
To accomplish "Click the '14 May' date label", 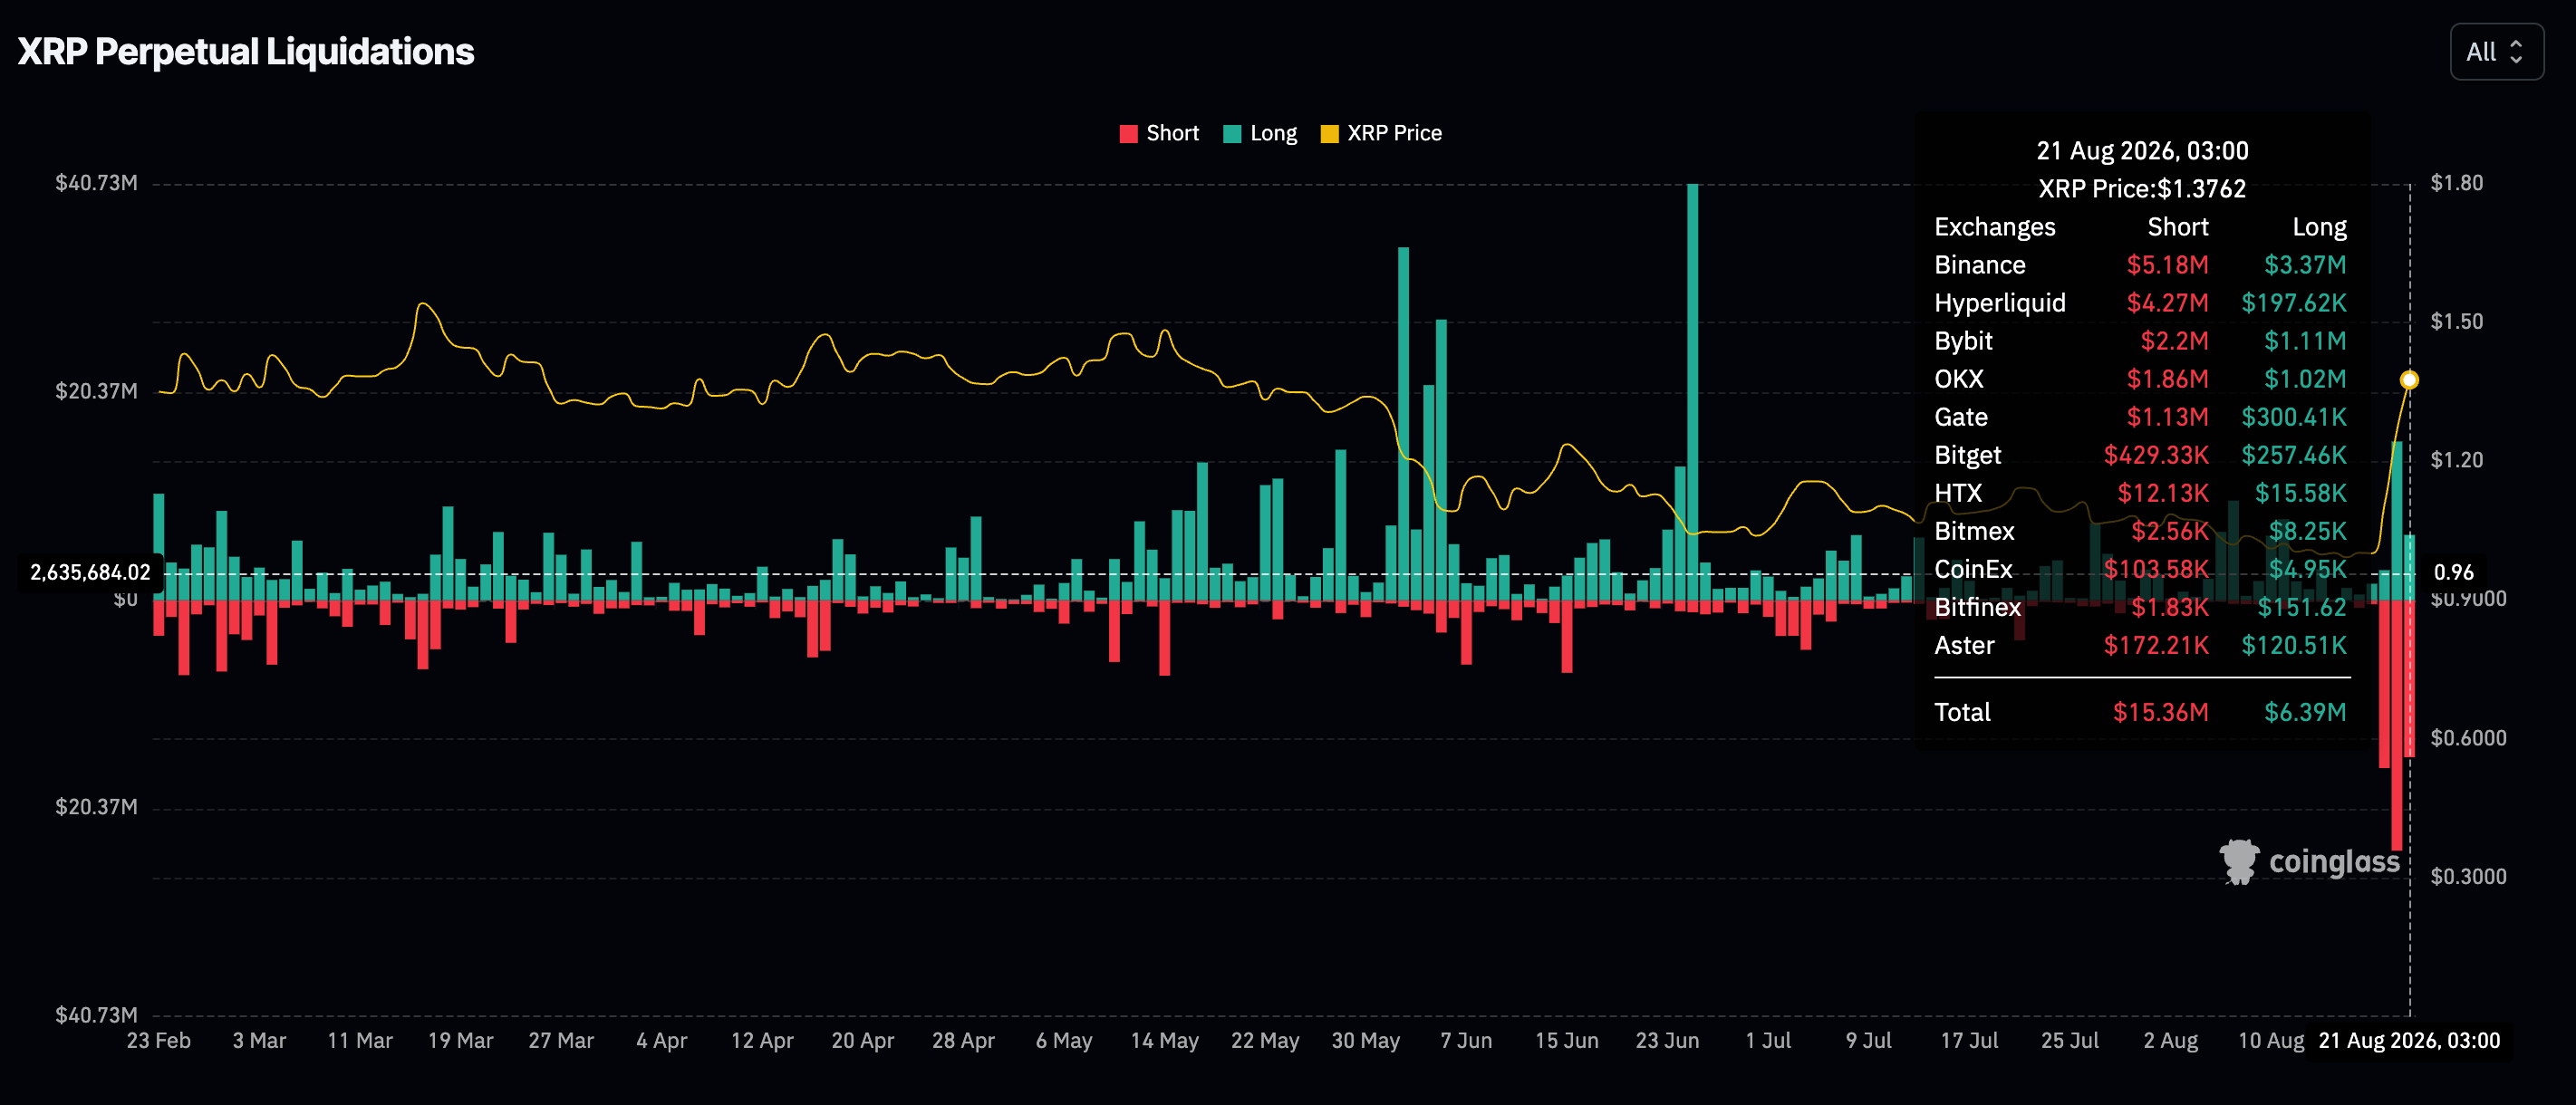I will pos(1164,1041).
